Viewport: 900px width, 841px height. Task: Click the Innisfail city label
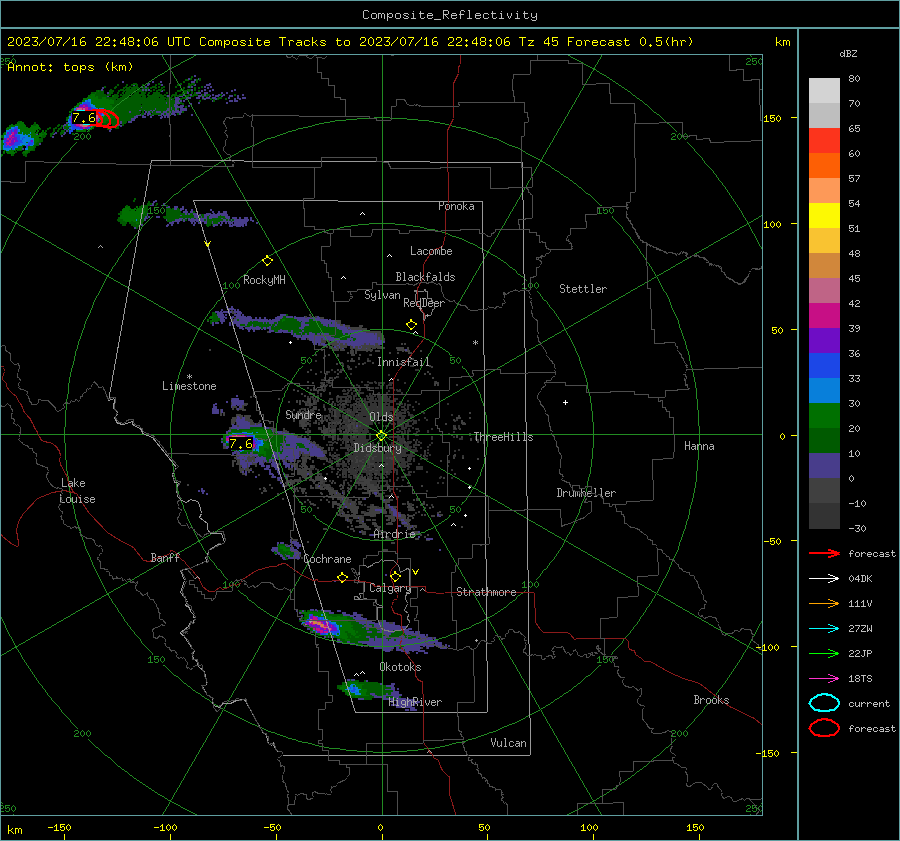404,362
